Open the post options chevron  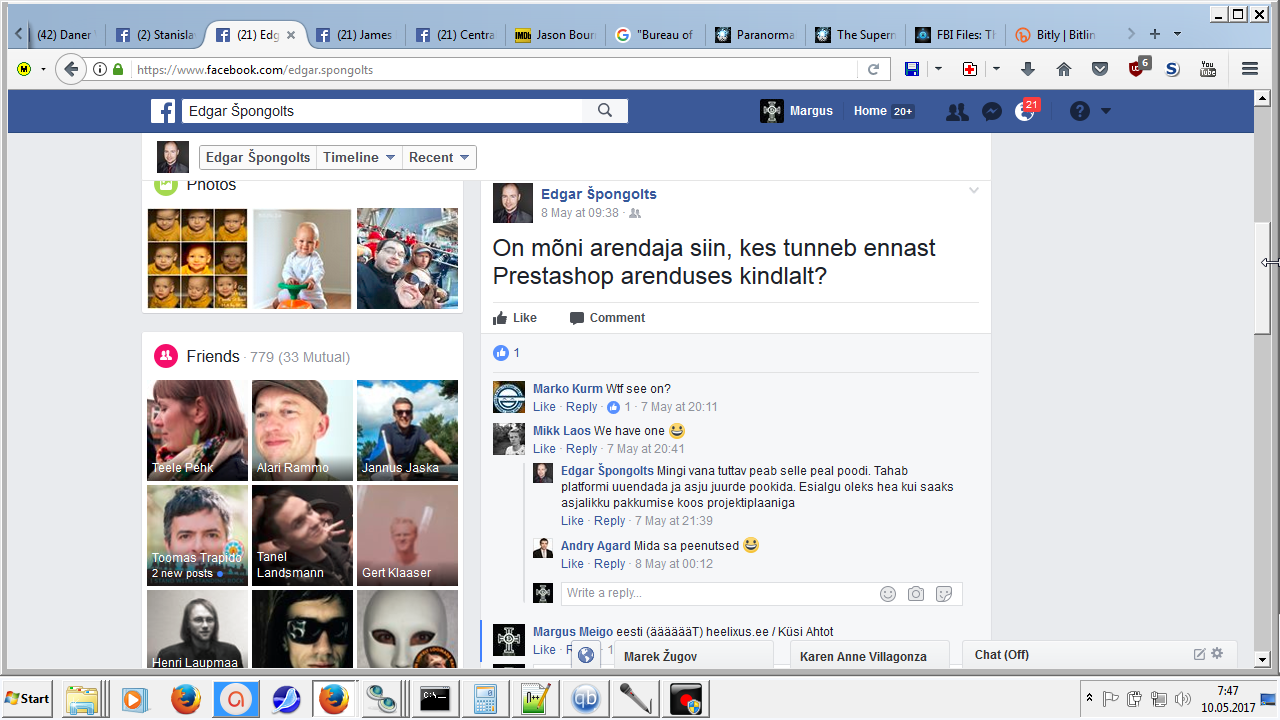click(x=973, y=191)
